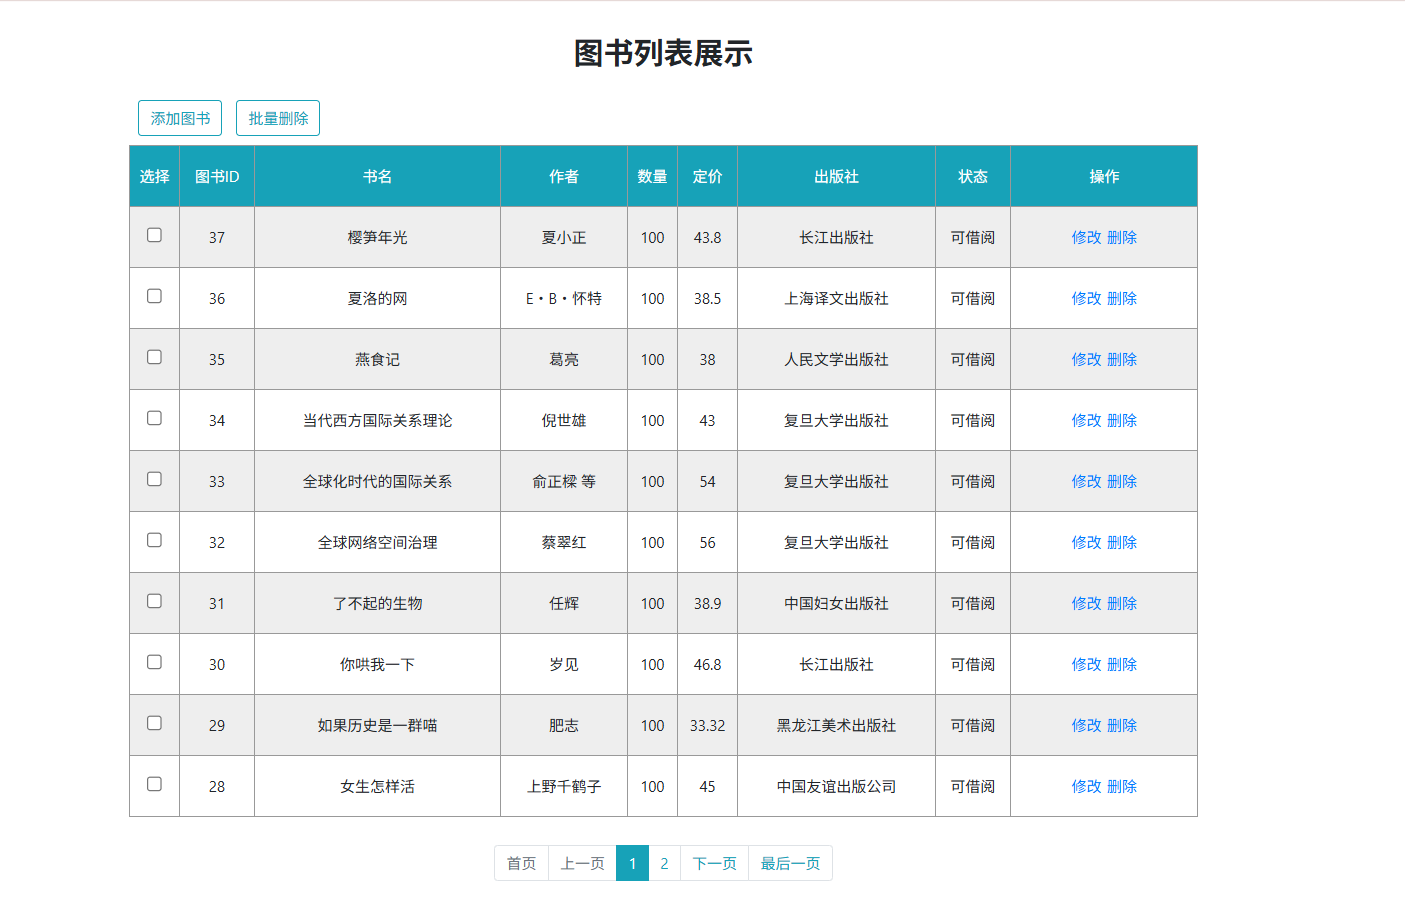Screen dimensions: 1405x917
Task: Click publisher 中国友谊出版公司
Action: 836,786
